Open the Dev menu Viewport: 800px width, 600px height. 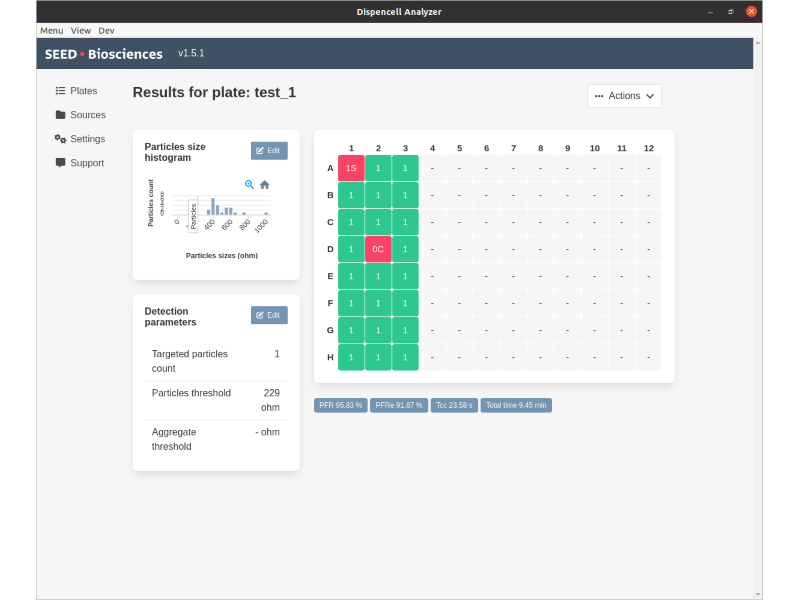click(106, 31)
